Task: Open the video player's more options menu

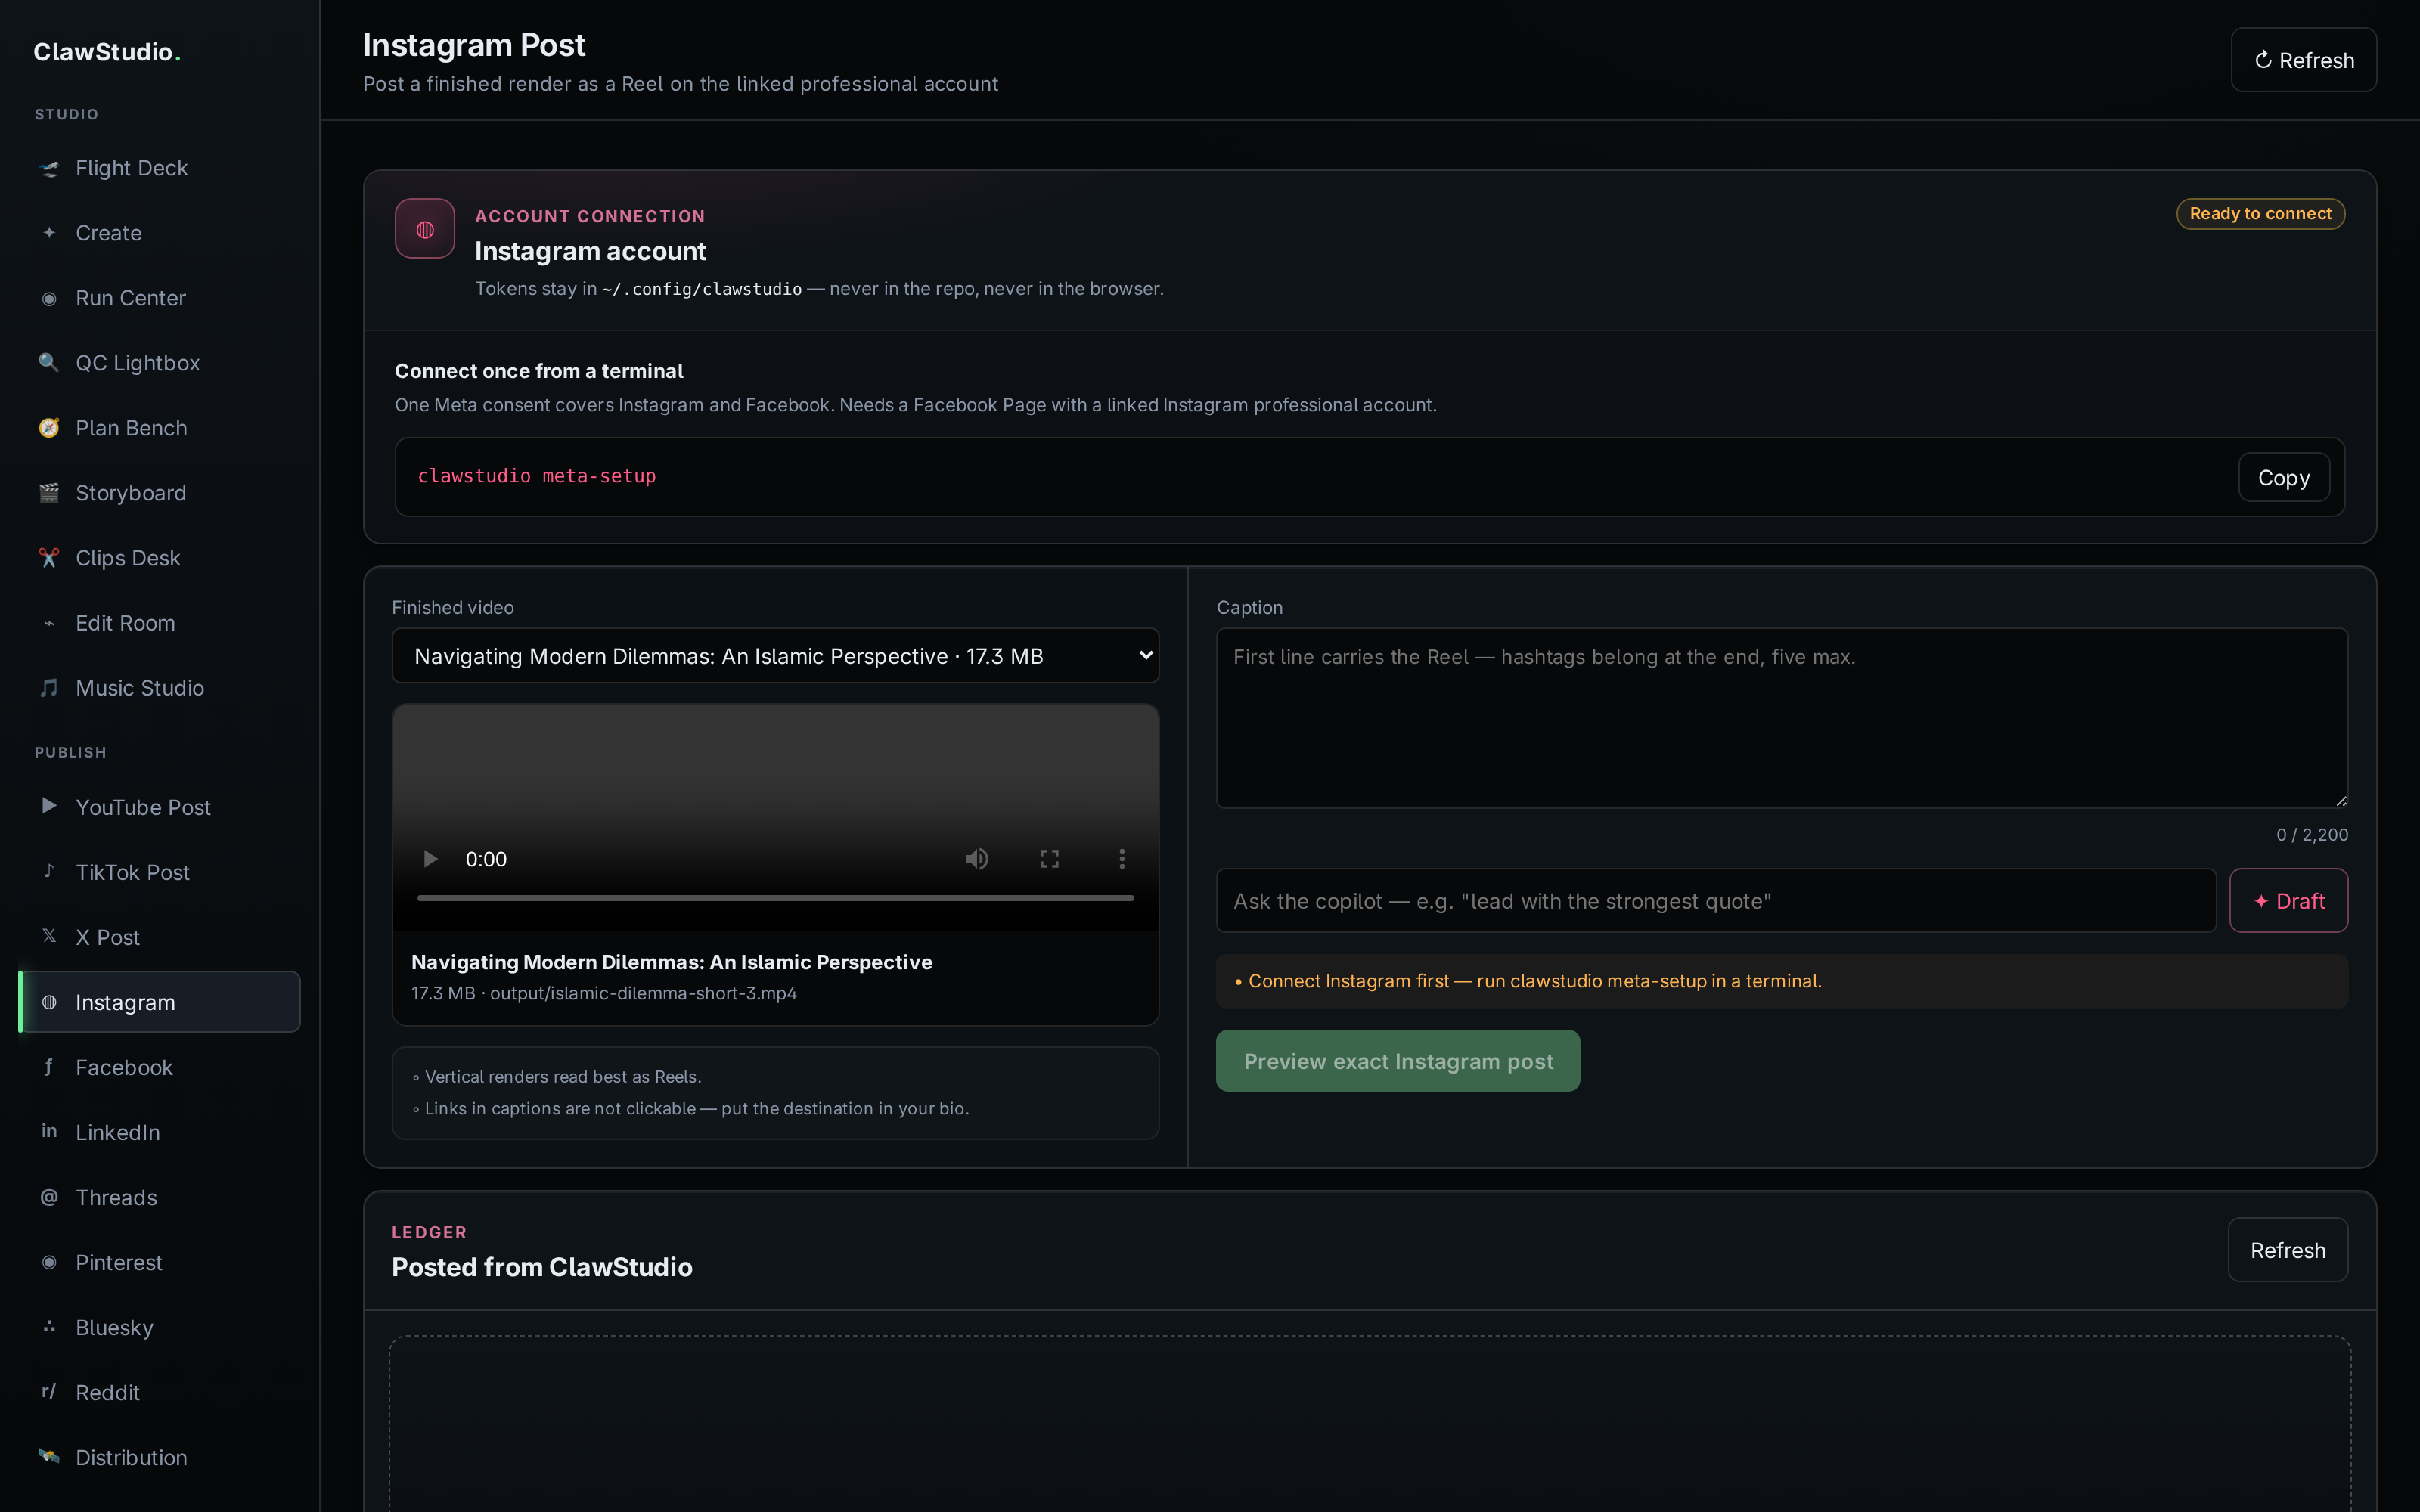Action: point(1122,859)
